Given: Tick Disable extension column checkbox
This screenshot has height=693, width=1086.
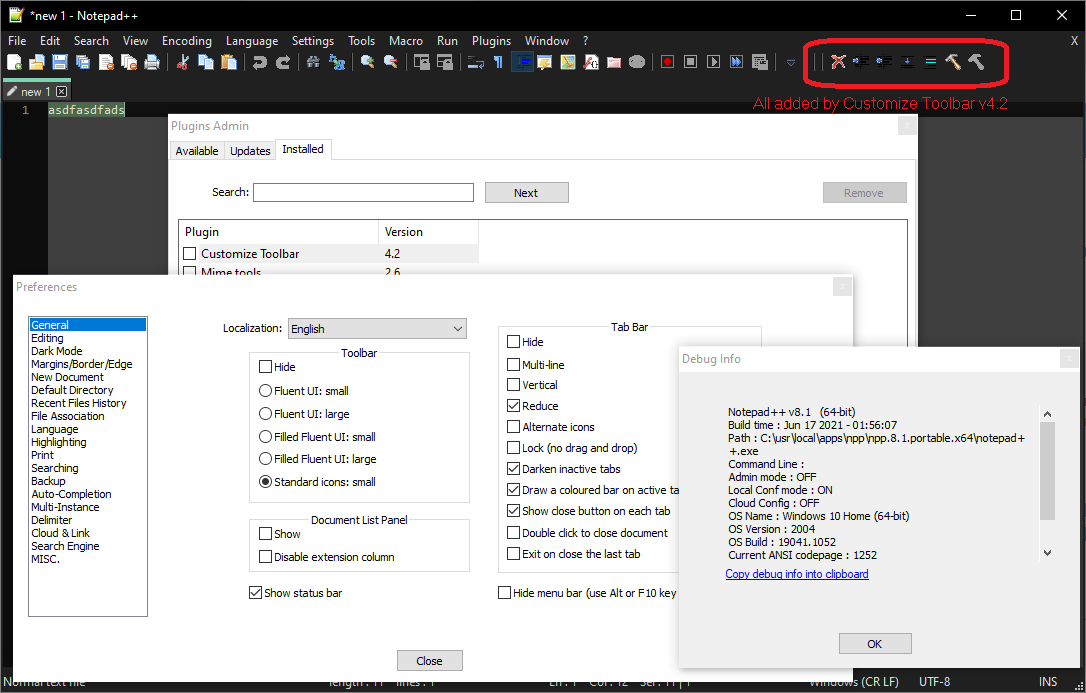Looking at the screenshot, I should point(265,557).
